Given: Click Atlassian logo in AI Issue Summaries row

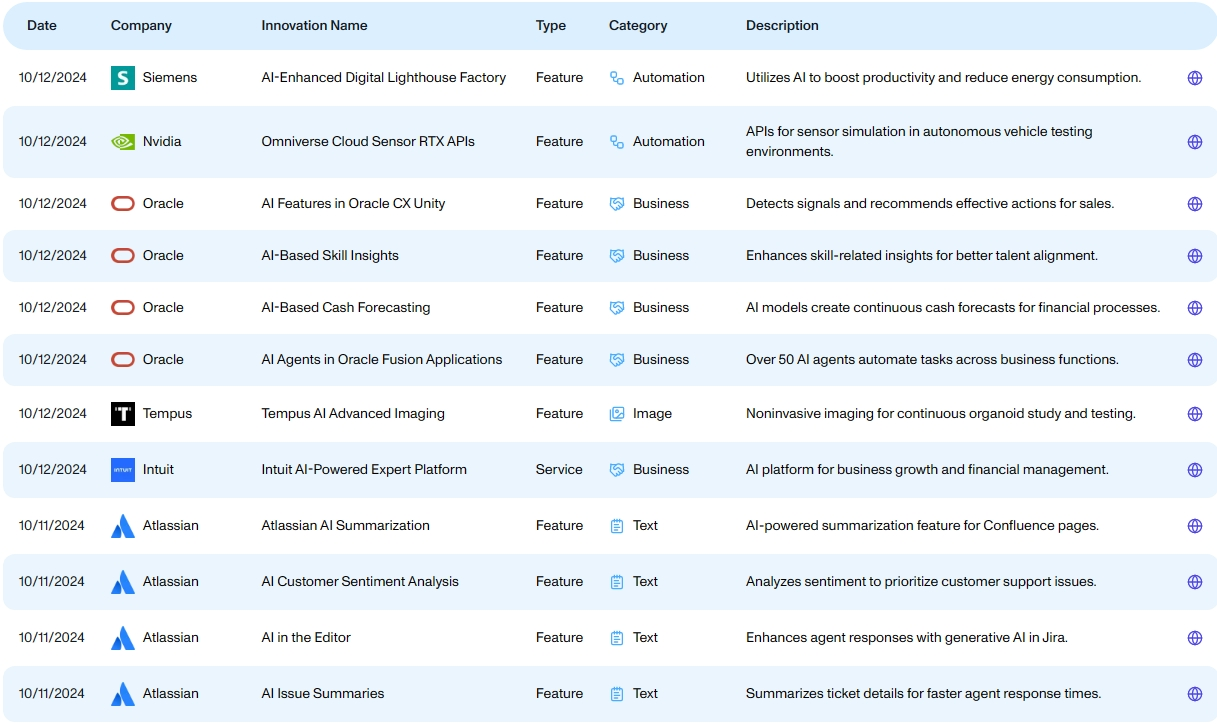Looking at the screenshot, I should coord(123,694).
